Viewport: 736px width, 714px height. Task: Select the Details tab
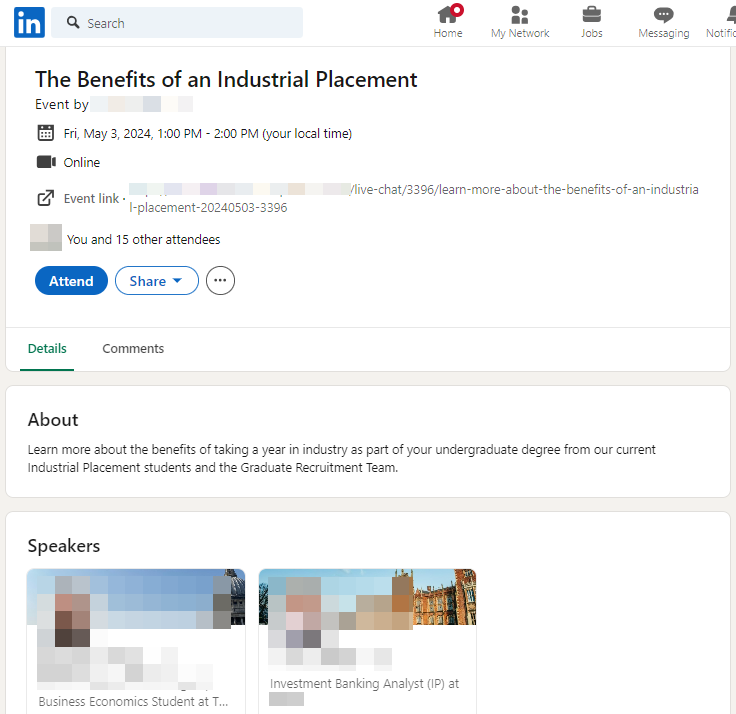pos(47,349)
